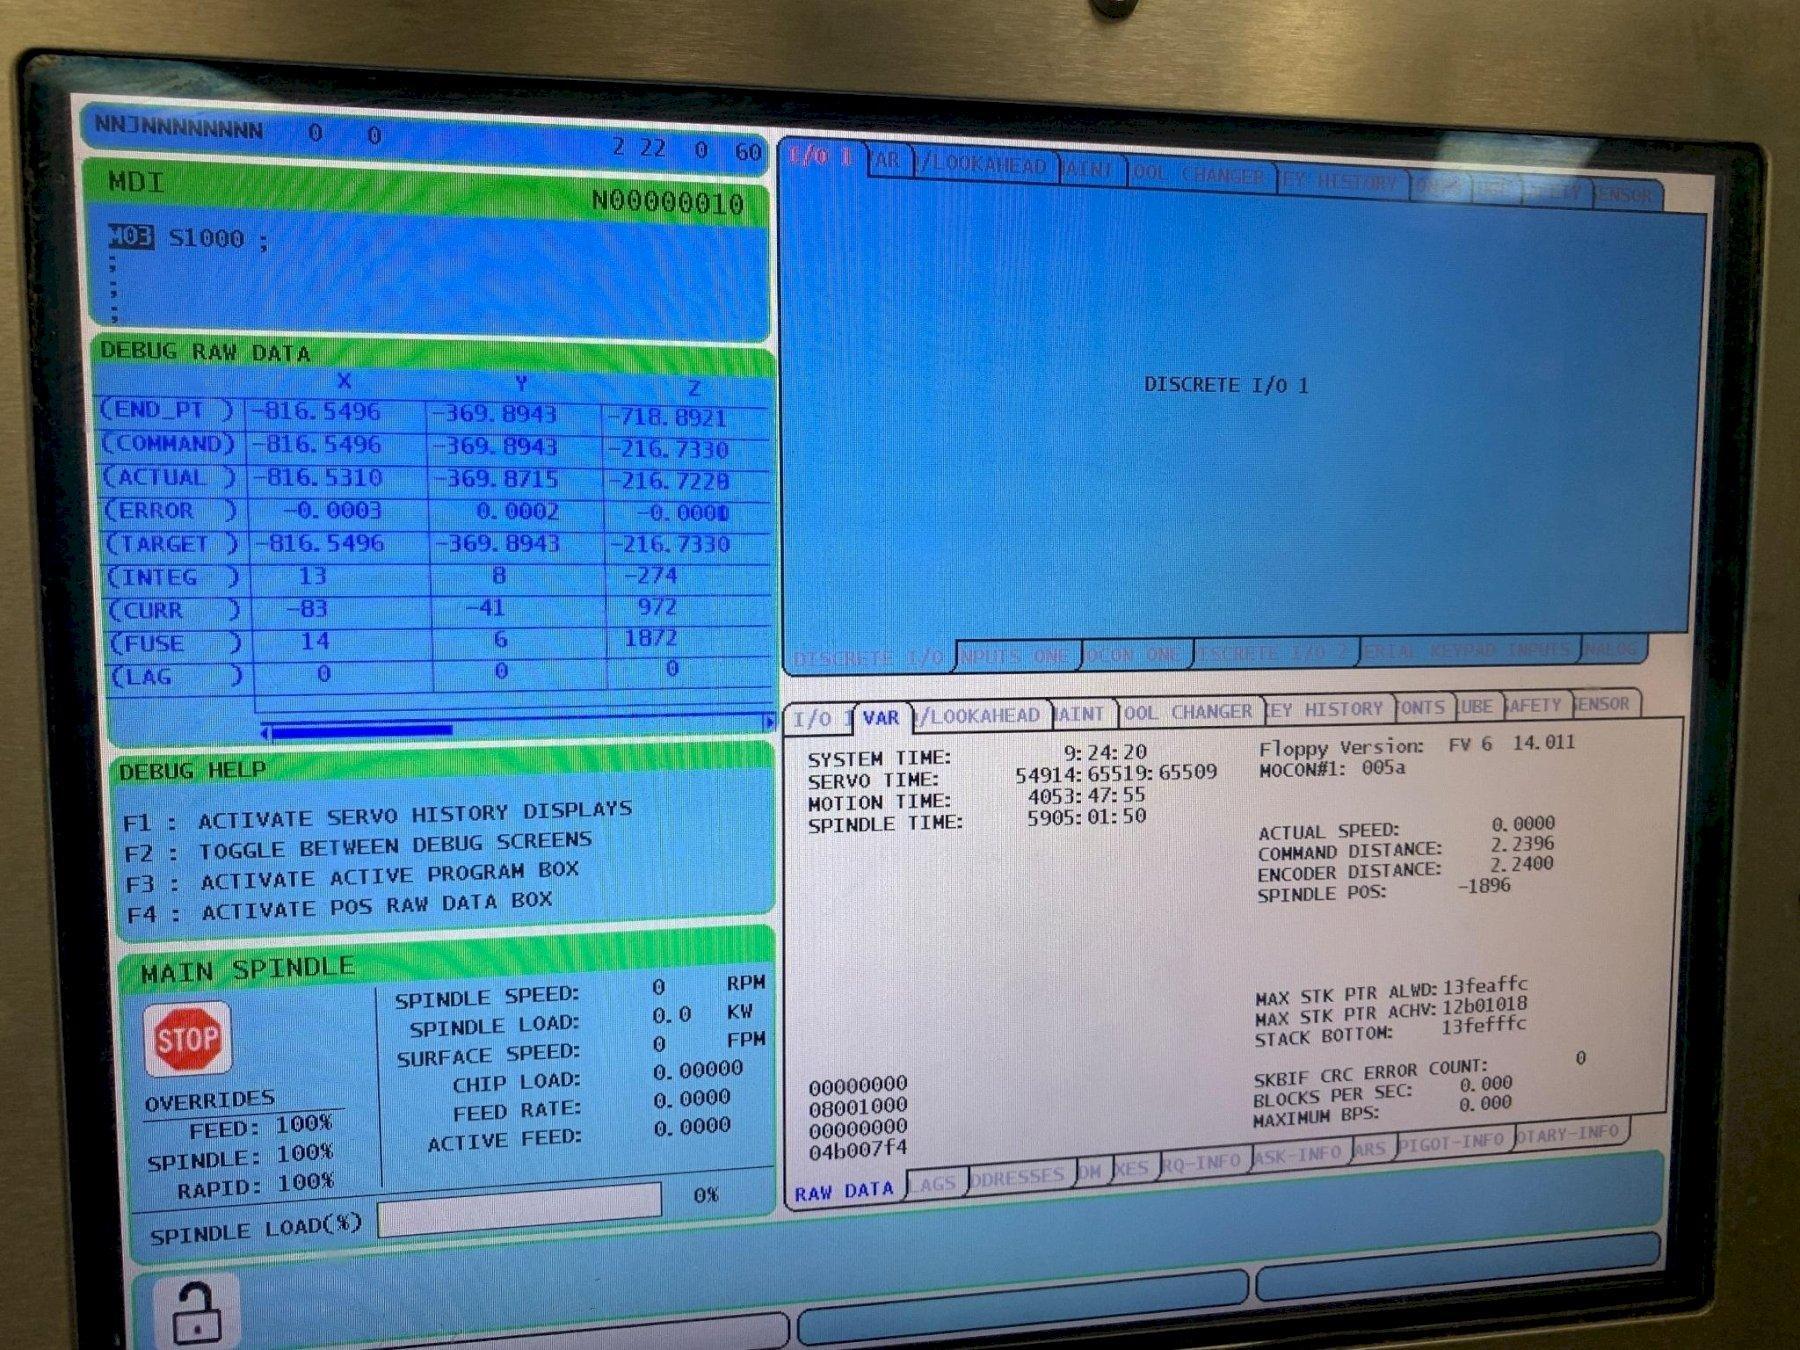Click the DEBUG RAW DATA panel header
The height and width of the screenshot is (1350, 1800).
pyautogui.click(x=205, y=352)
